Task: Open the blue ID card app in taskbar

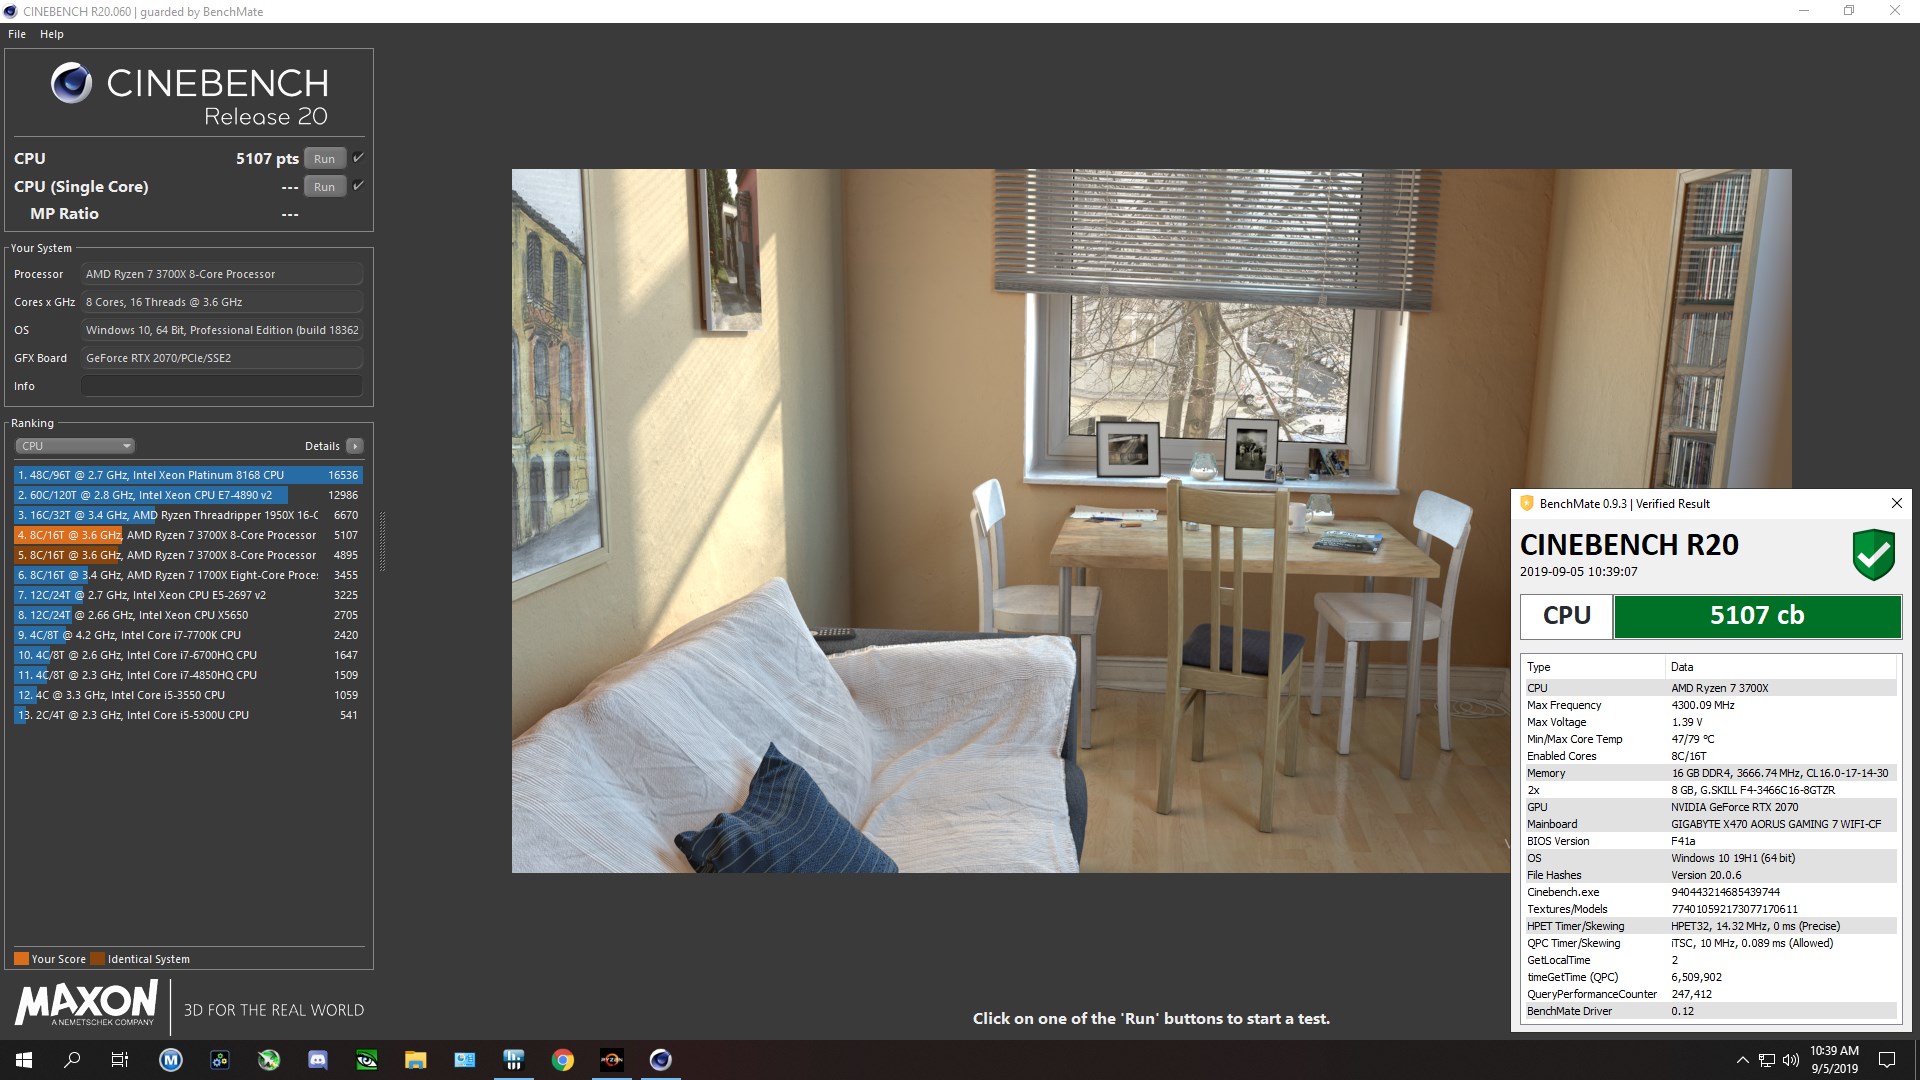Action: pos(465,1060)
